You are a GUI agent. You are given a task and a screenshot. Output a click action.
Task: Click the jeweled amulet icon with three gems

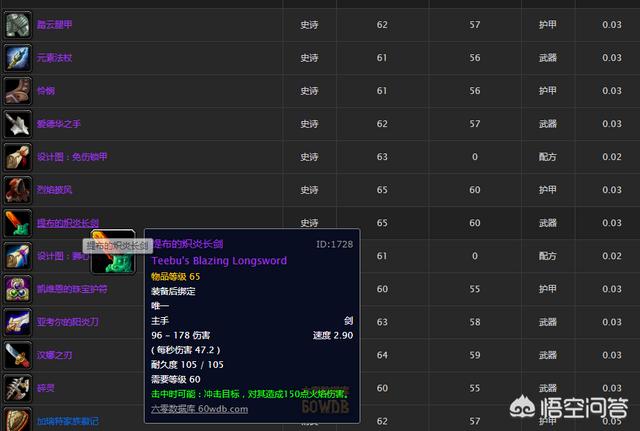pyautogui.click(x=18, y=289)
